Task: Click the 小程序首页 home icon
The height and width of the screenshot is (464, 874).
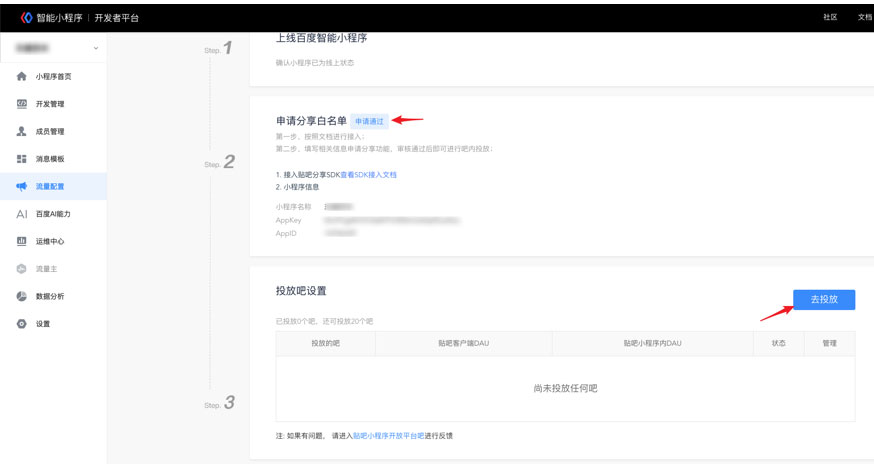Action: click(21, 76)
